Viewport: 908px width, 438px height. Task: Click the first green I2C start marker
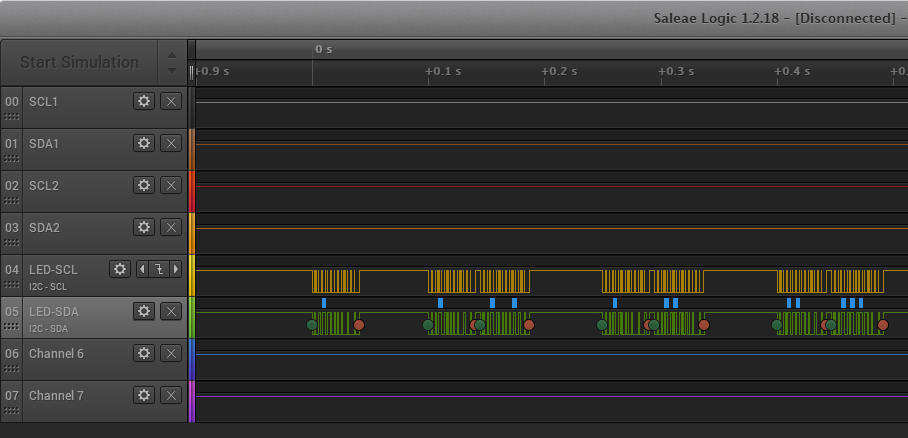click(312, 325)
